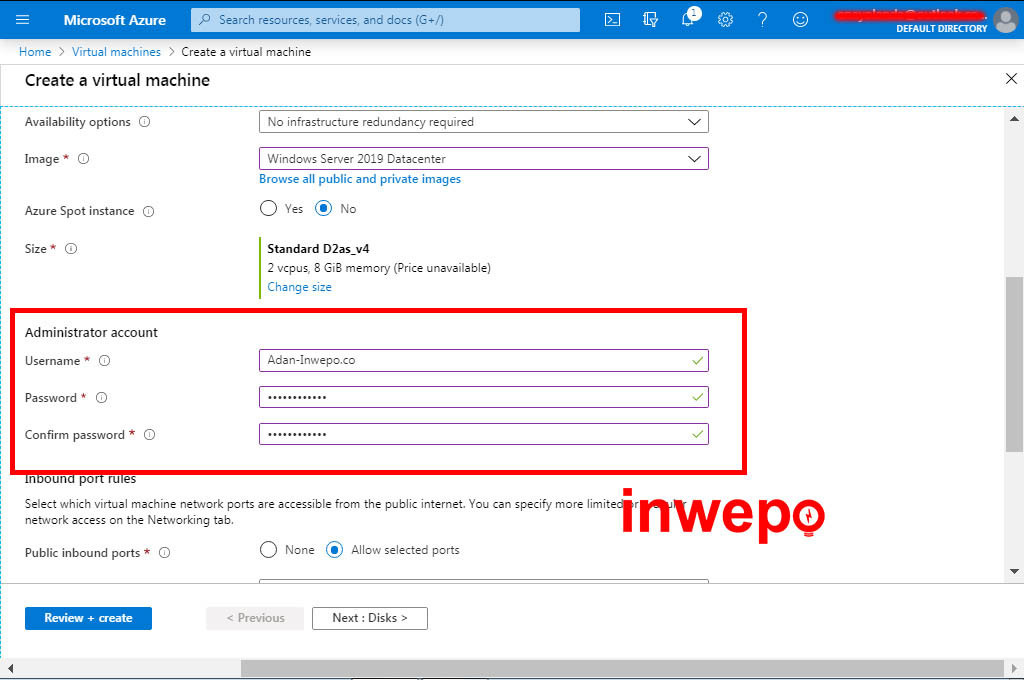Show info tooltip for Availability options
1024x680 pixels.
[145, 121]
